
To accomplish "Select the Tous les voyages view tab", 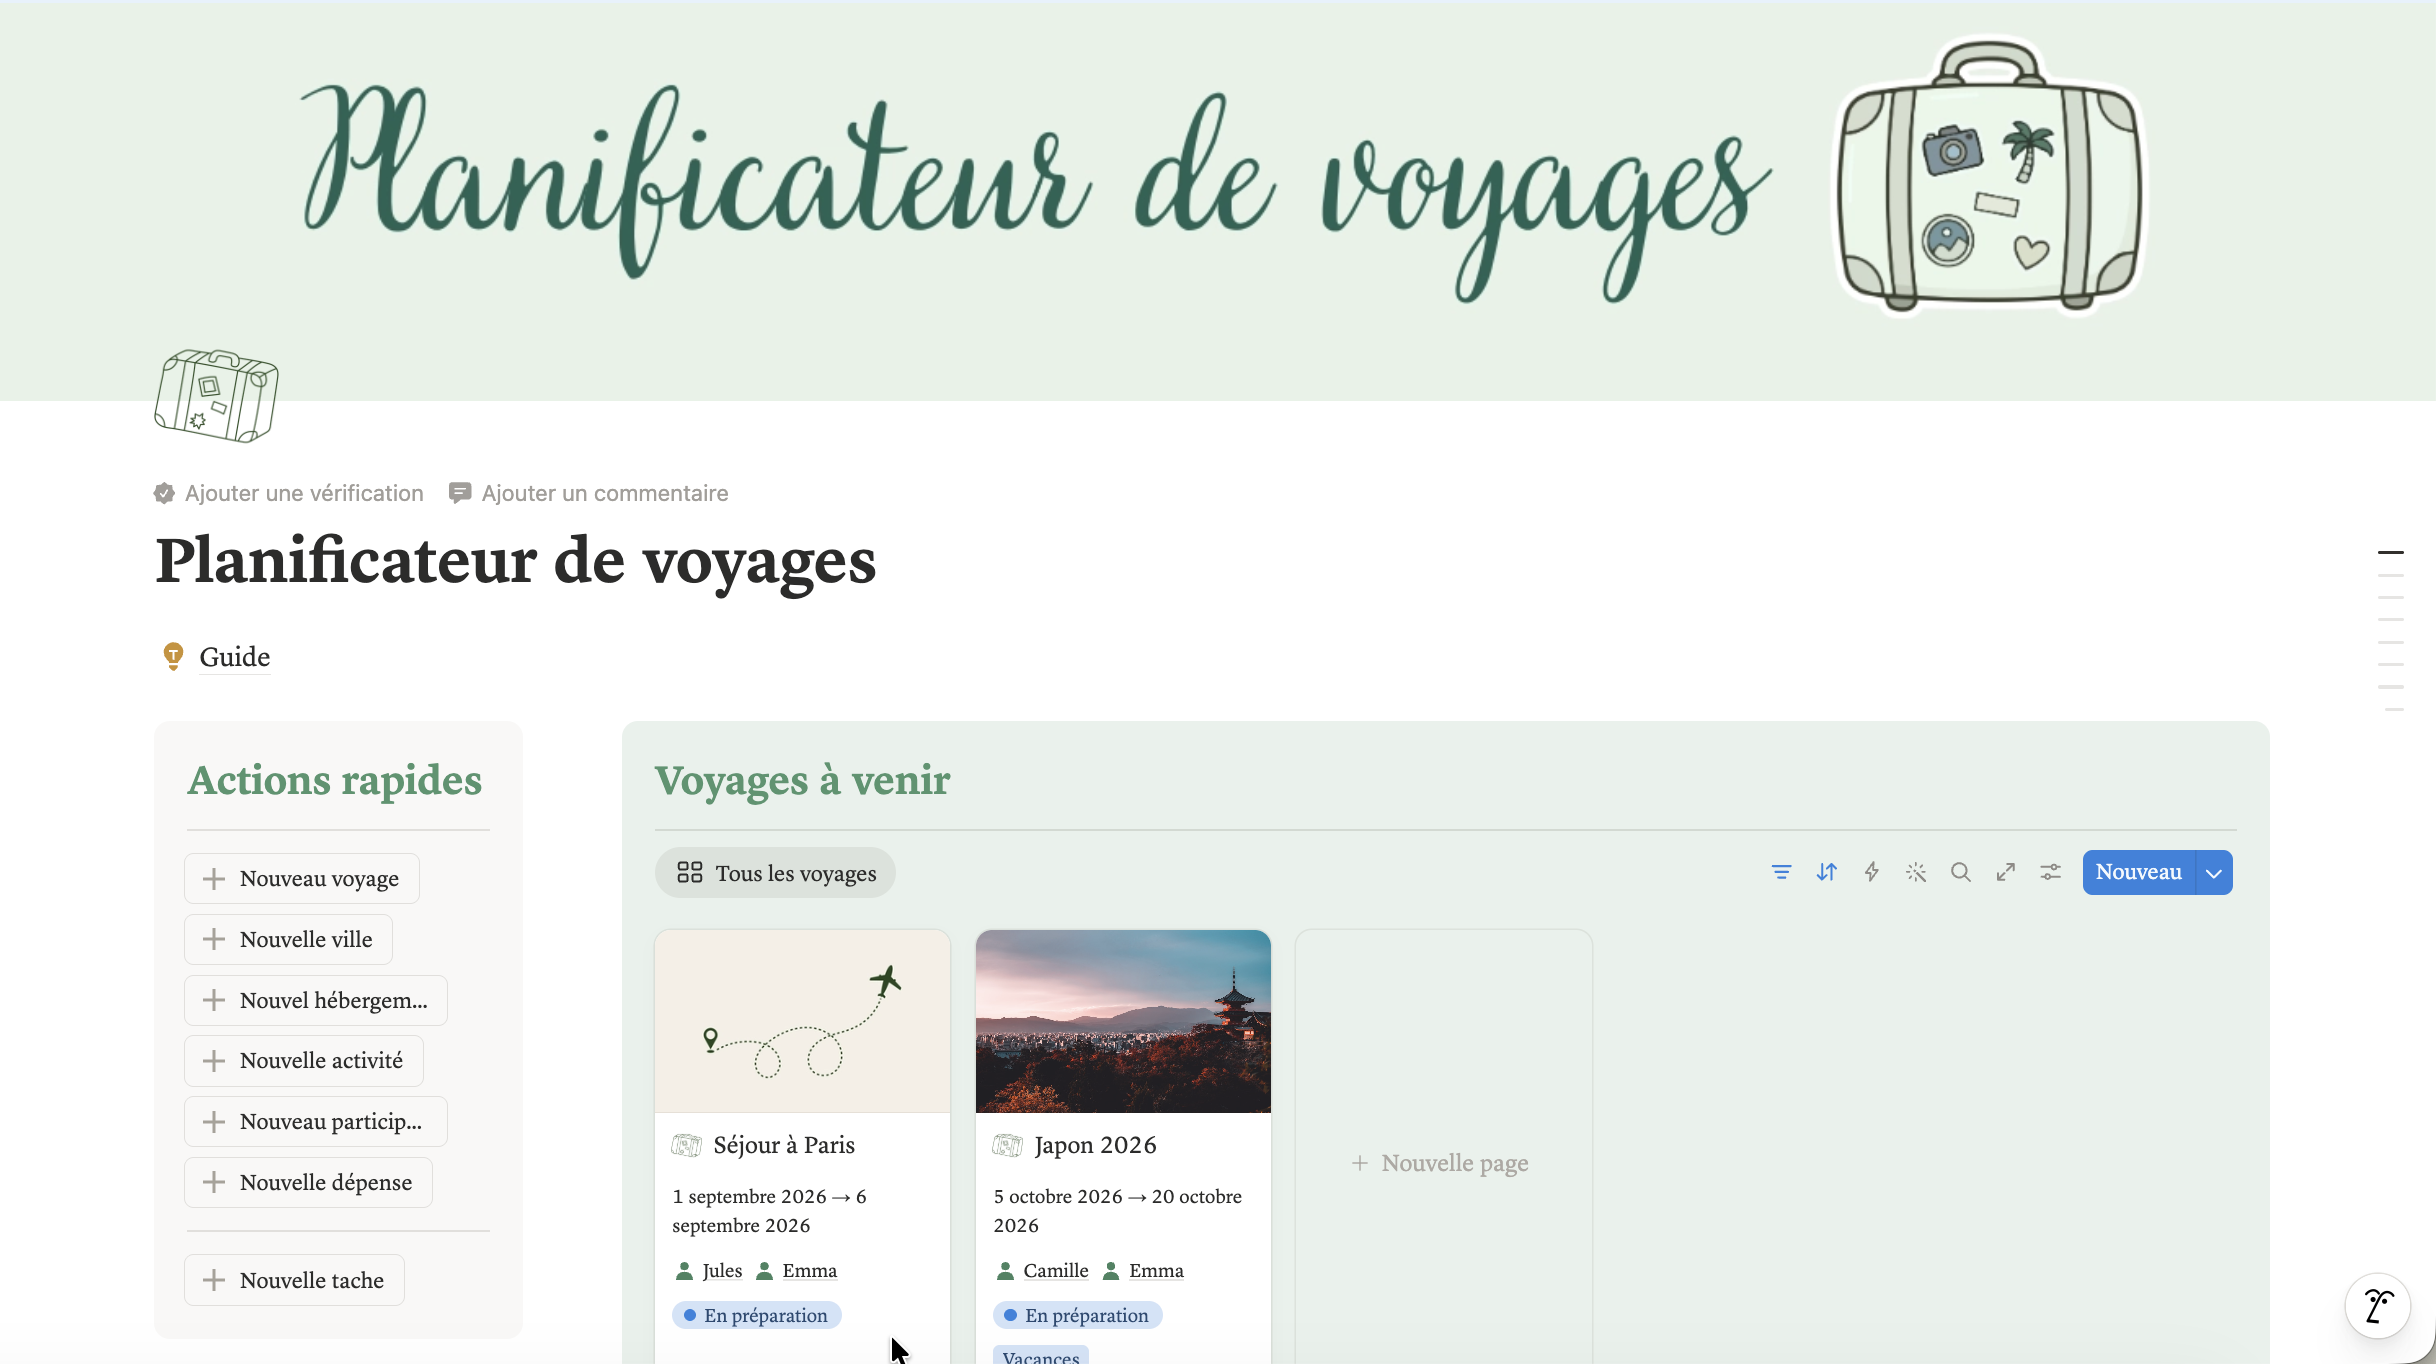I will (776, 873).
